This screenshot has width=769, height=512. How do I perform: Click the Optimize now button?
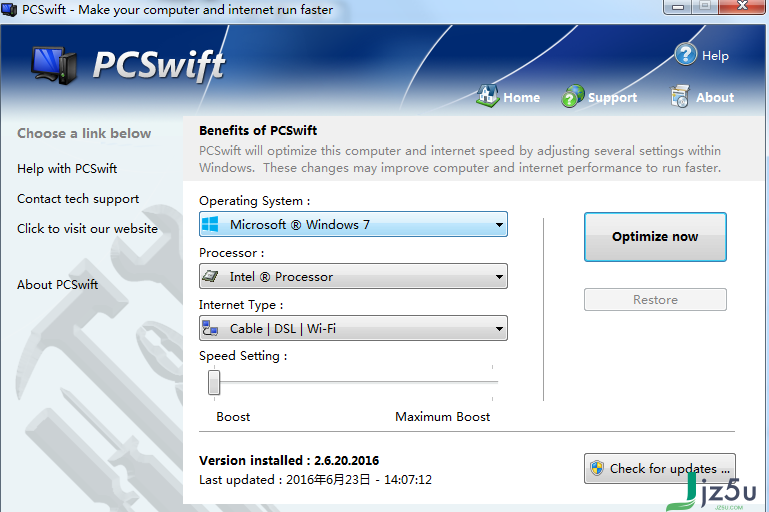point(655,237)
